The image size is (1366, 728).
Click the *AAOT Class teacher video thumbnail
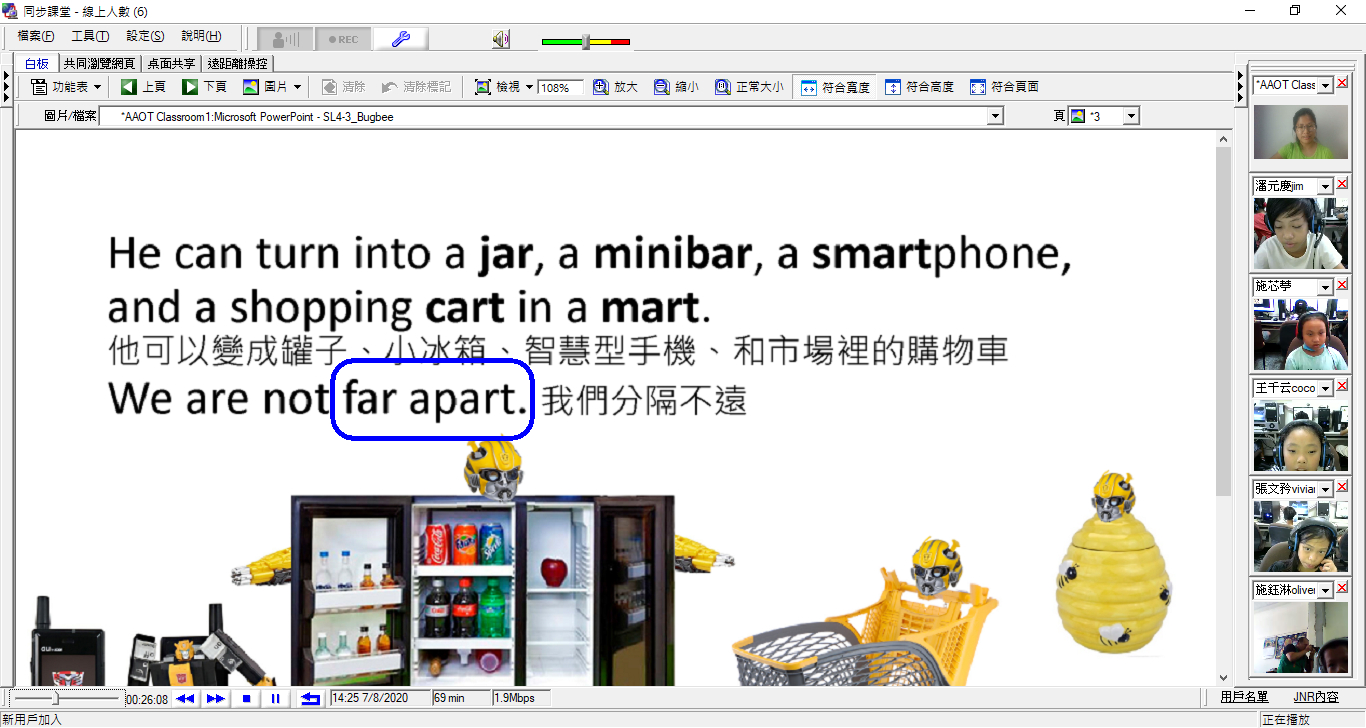(1301, 131)
